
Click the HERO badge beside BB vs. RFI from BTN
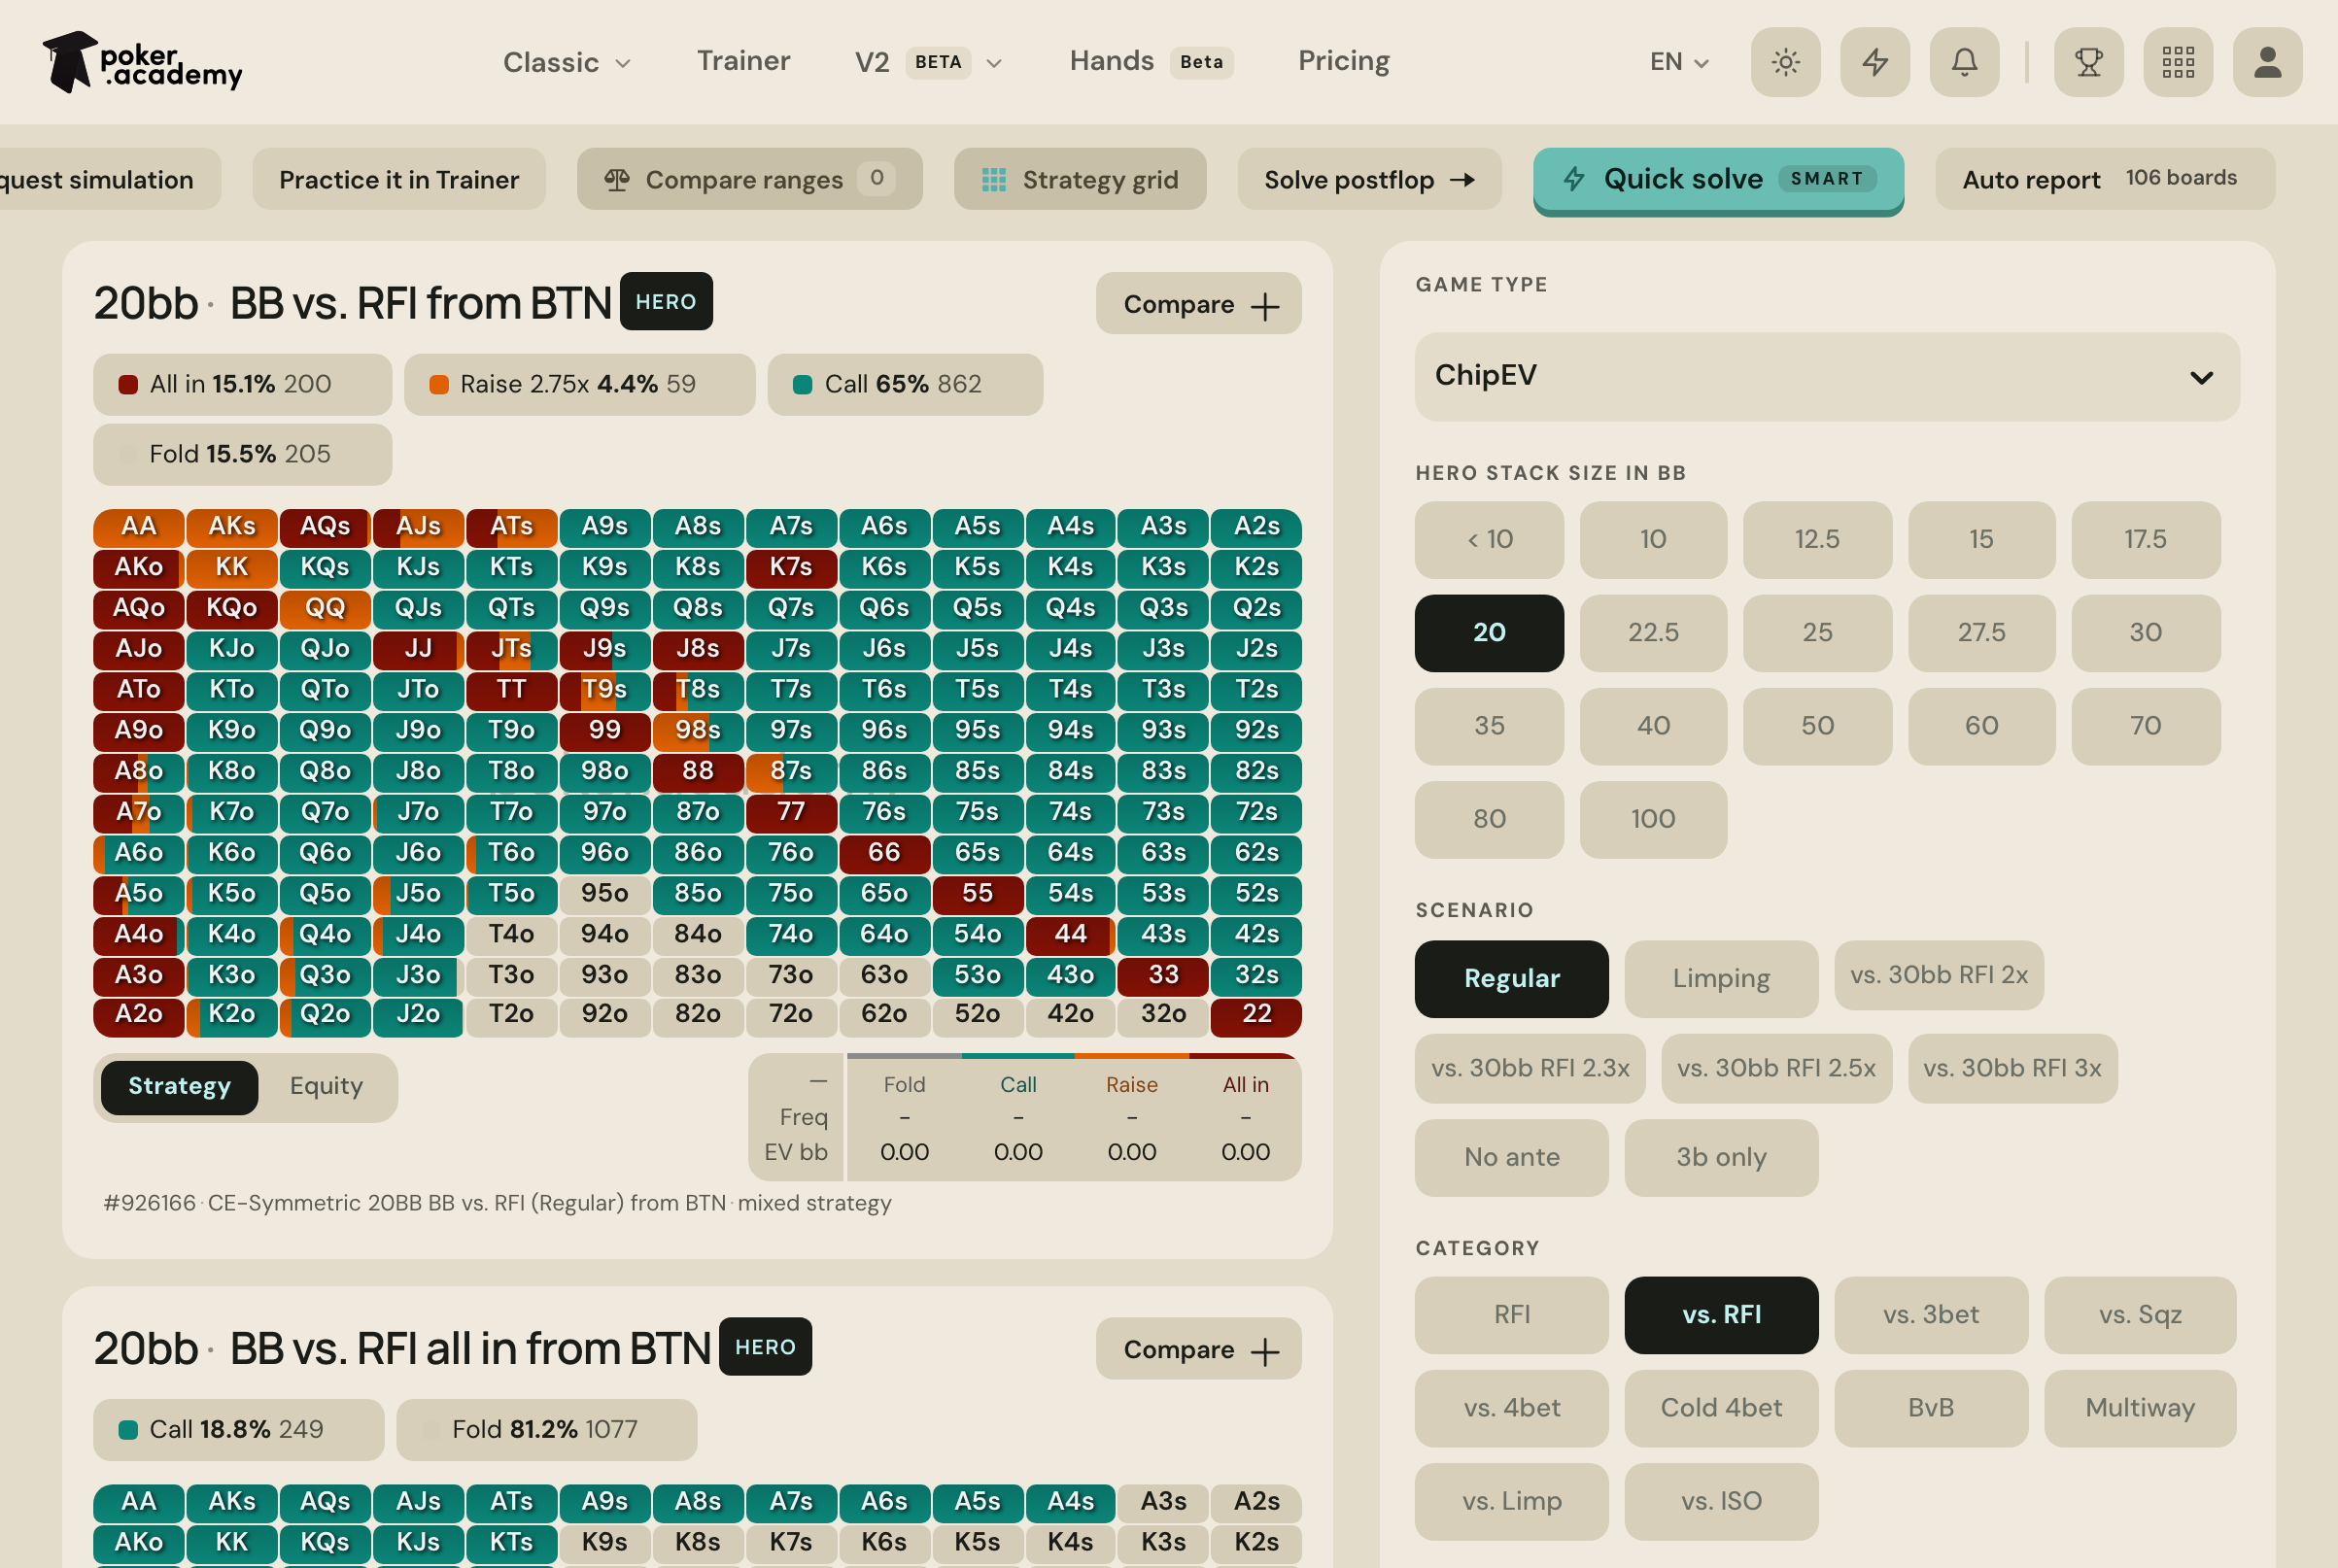[x=666, y=301]
